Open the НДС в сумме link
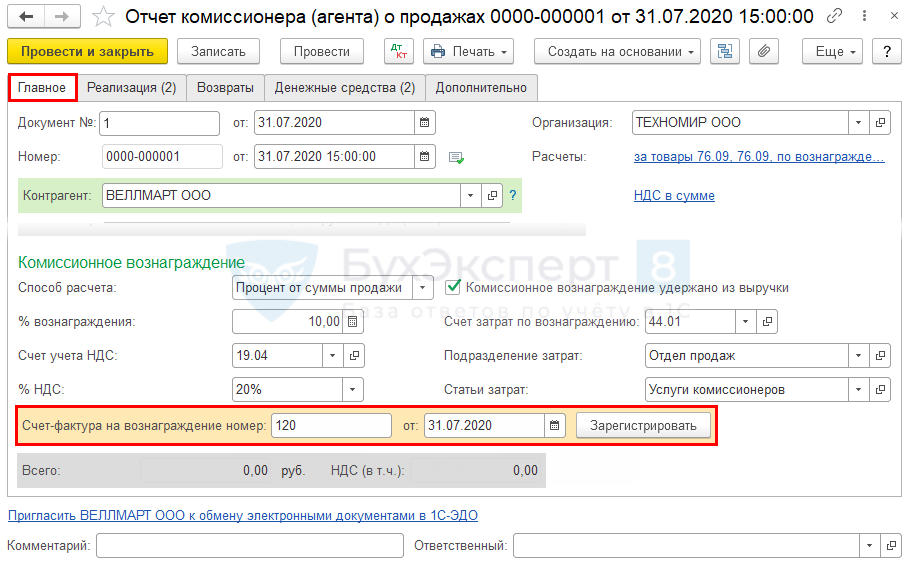916x562 pixels. 674,196
